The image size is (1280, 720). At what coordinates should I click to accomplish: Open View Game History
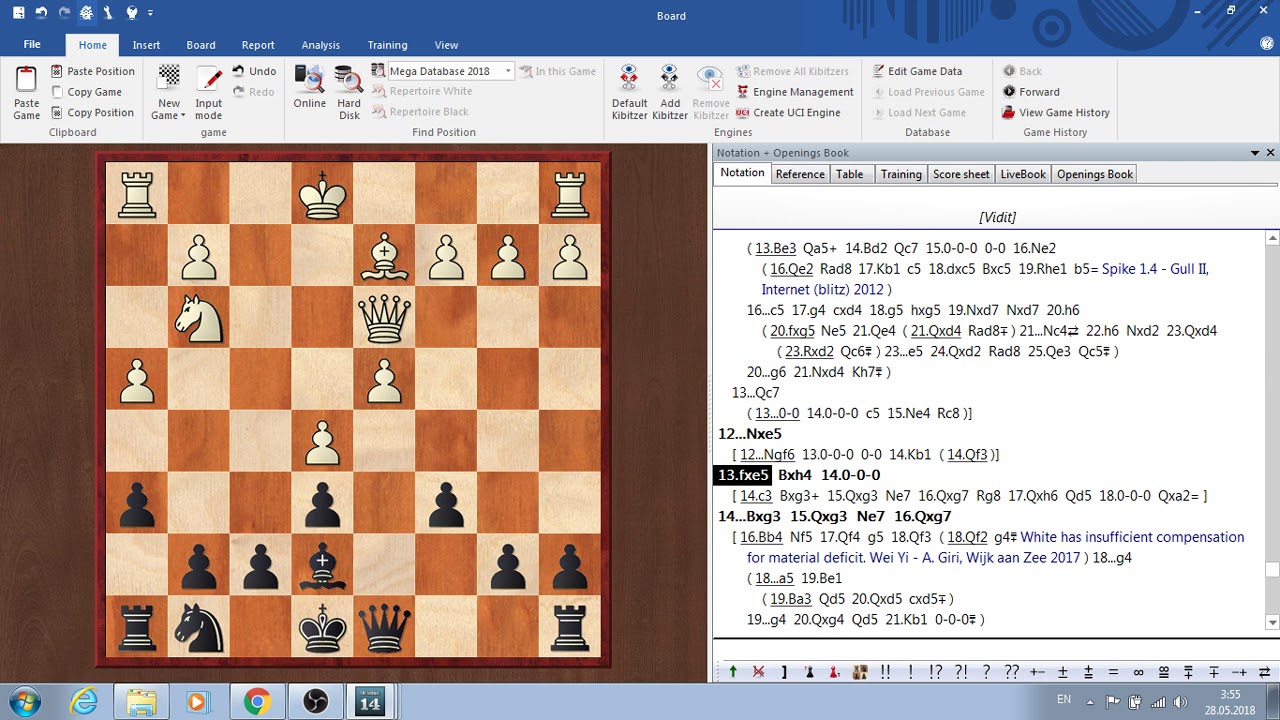1056,113
